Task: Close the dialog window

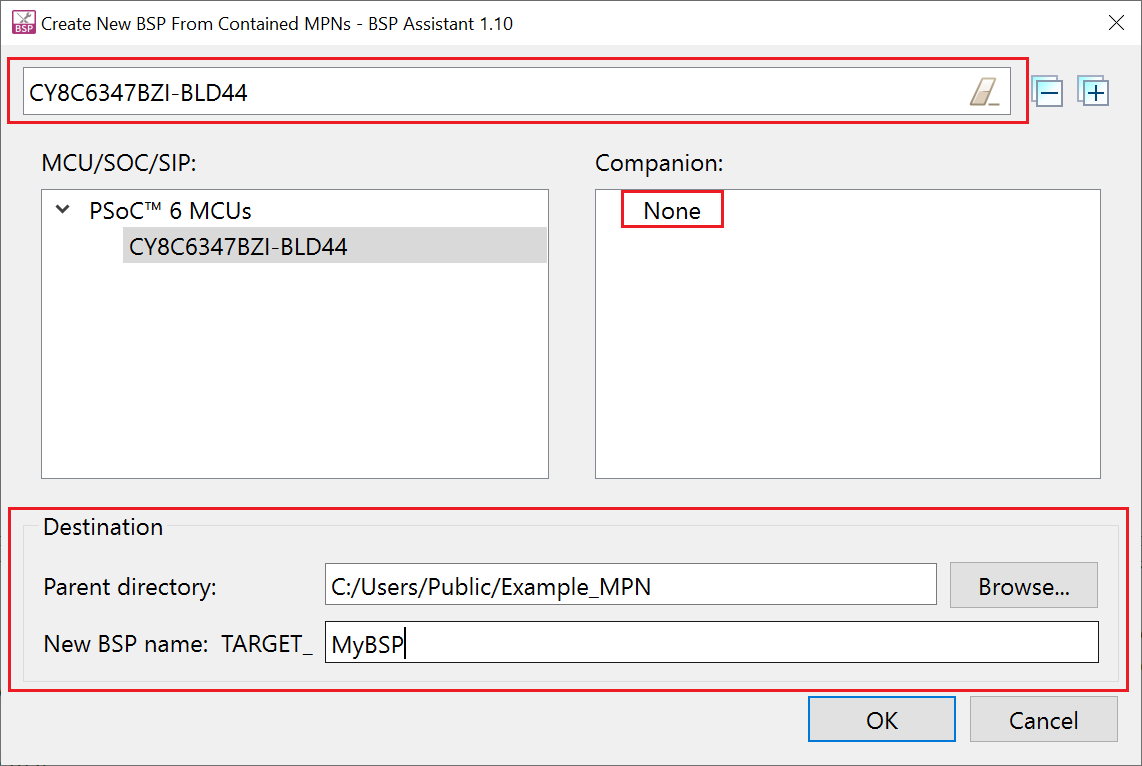Action: coord(1116,23)
